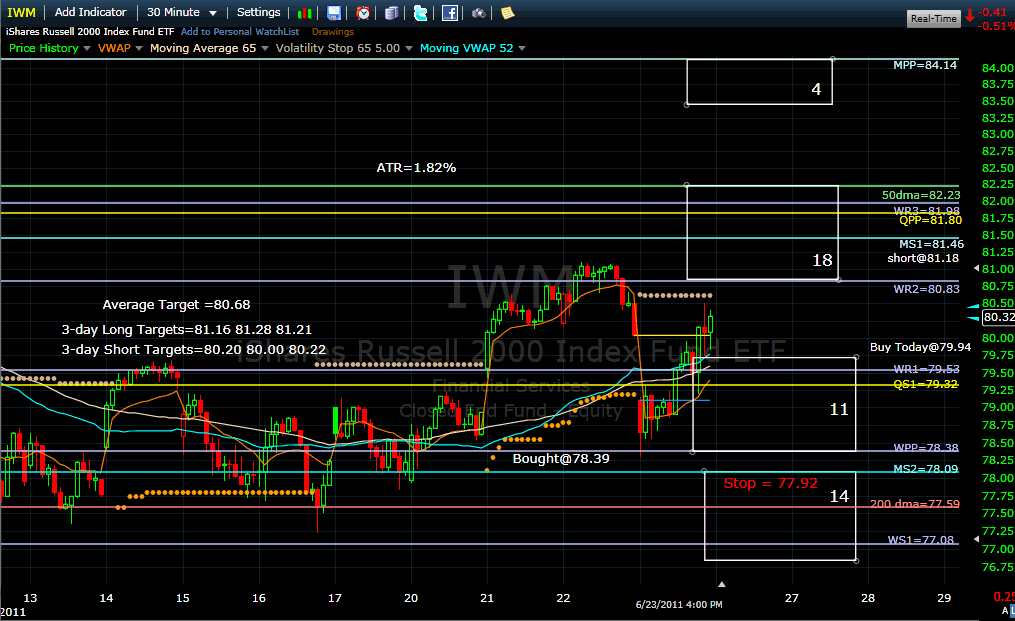Toggle the 'A' arithmetic scale button
The height and width of the screenshot is (621, 1015).
pos(1005,611)
